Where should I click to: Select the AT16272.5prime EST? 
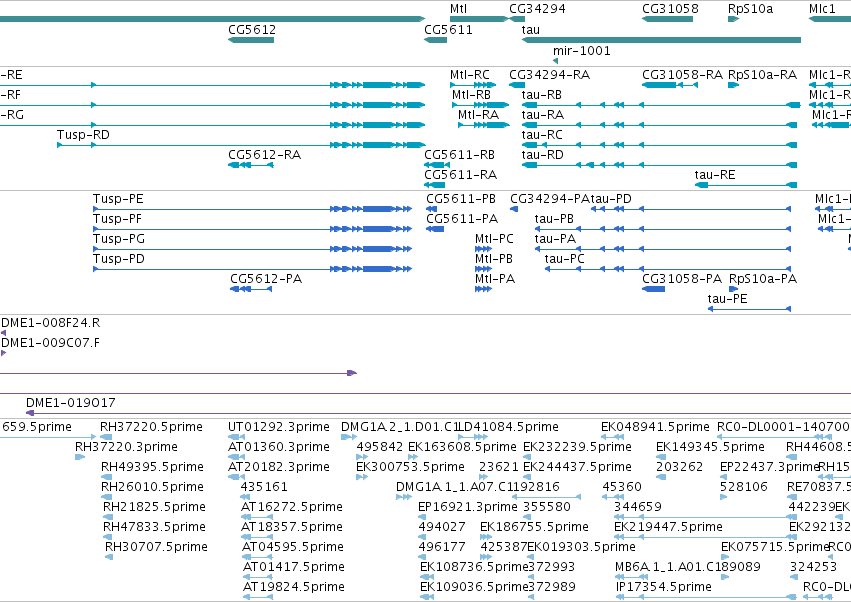click(257, 517)
